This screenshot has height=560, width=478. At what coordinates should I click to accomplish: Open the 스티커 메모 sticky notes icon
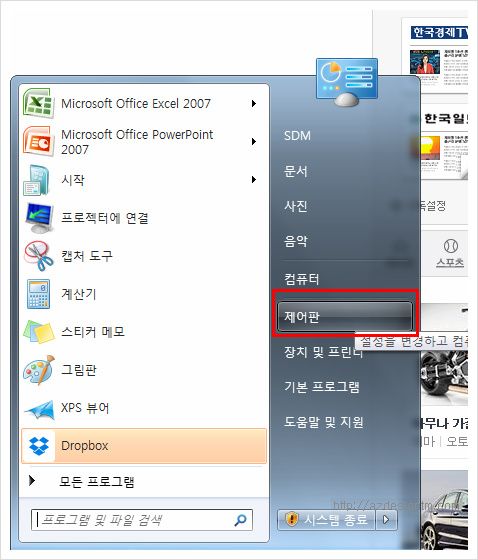point(39,332)
